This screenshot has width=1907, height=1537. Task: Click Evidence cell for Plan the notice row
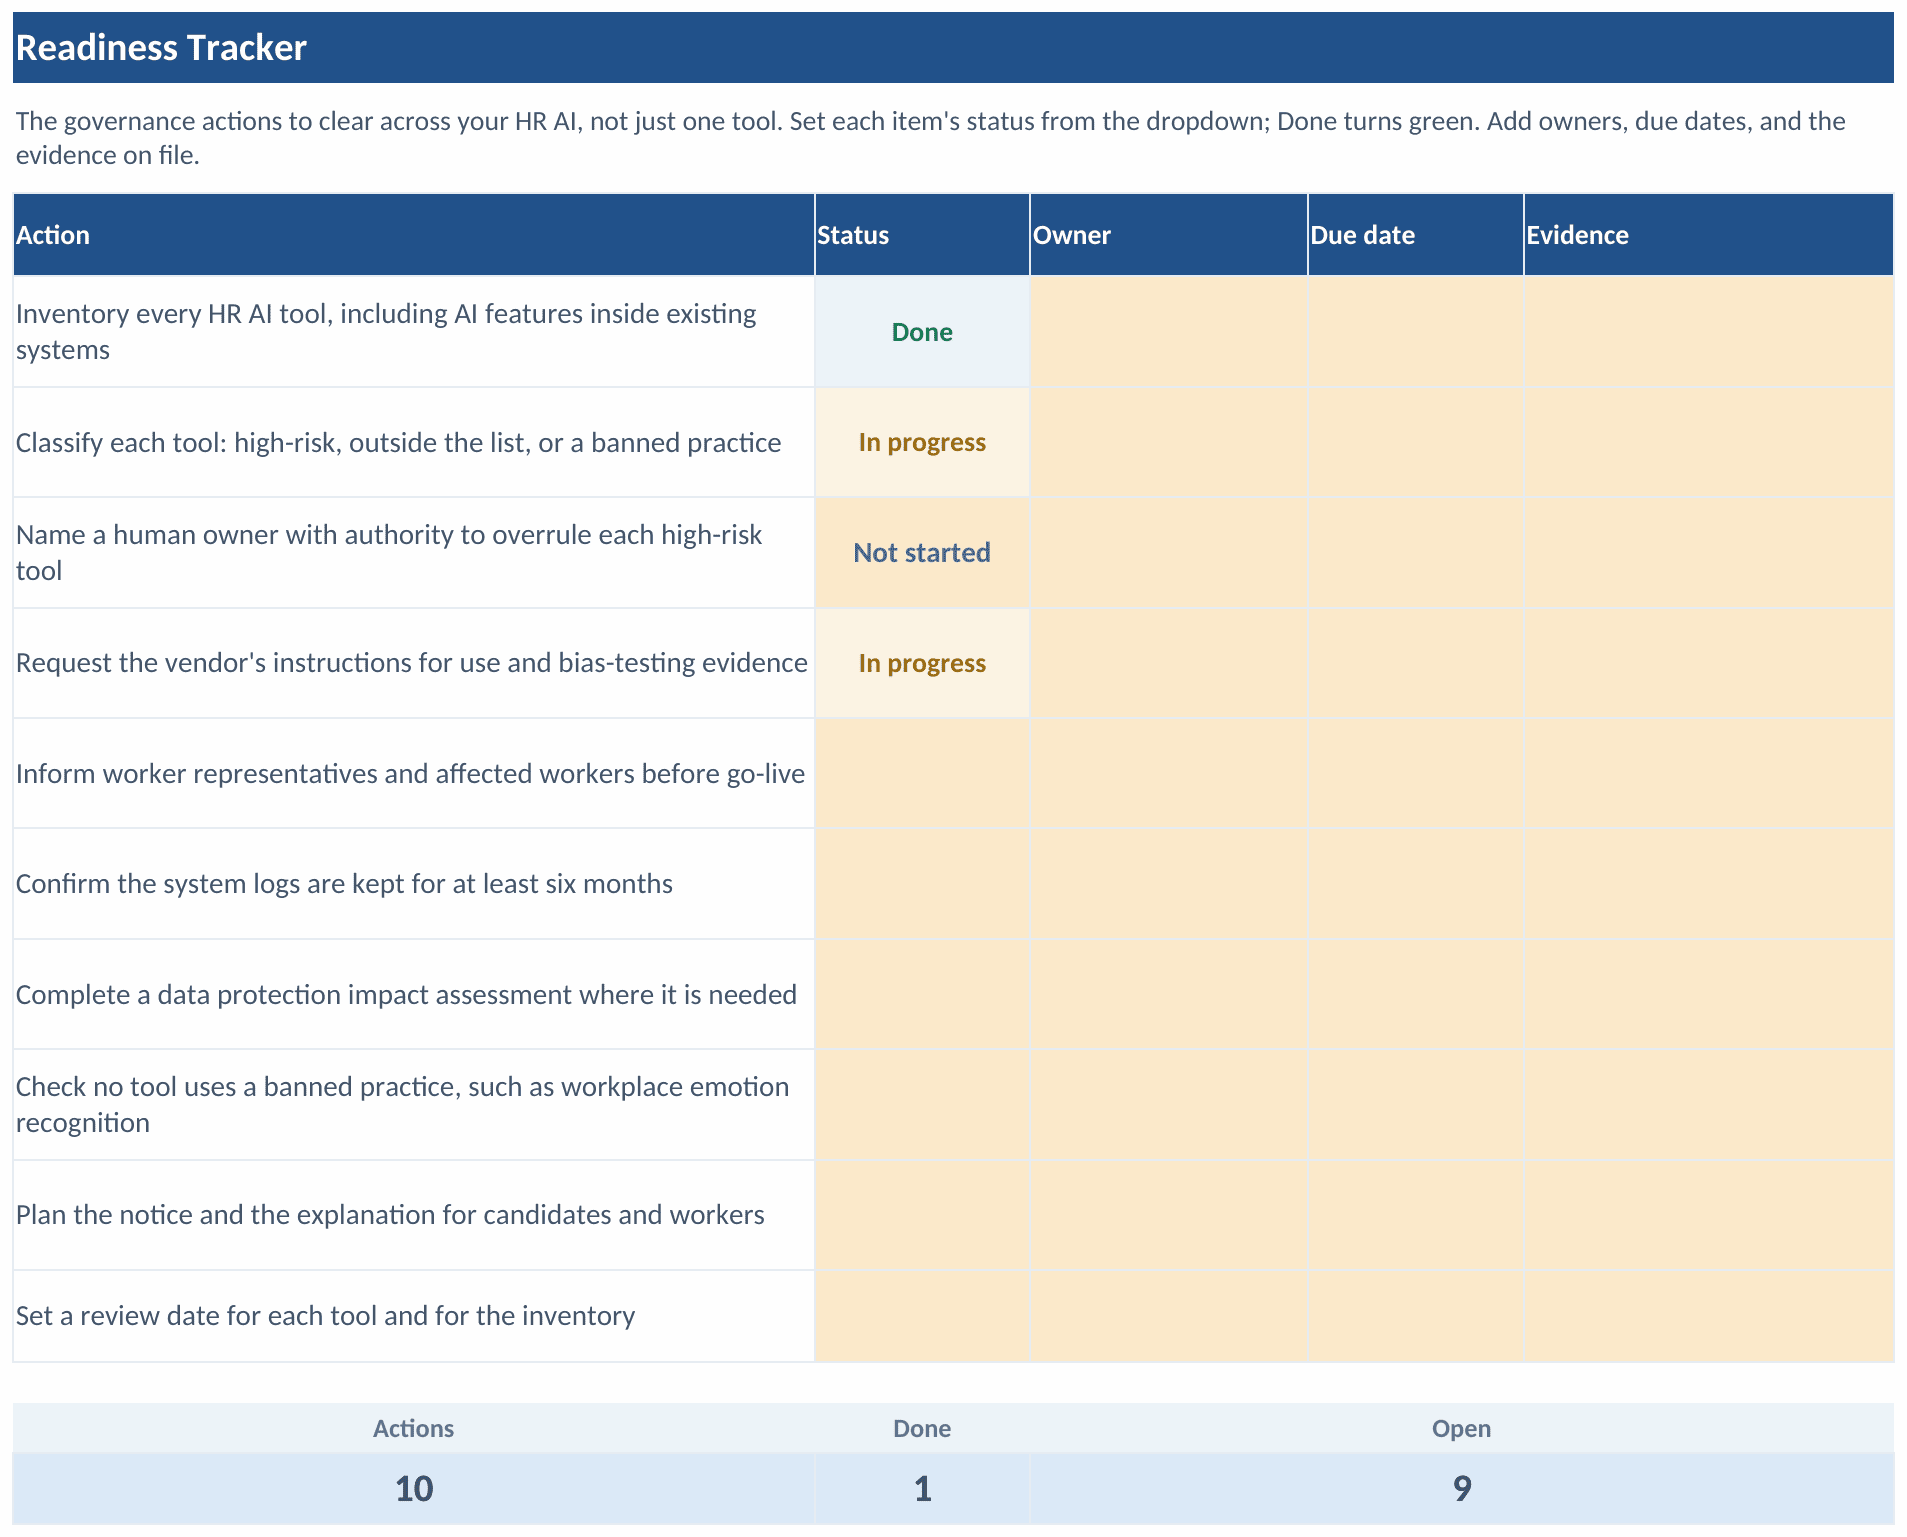pyautogui.click(x=1709, y=1215)
